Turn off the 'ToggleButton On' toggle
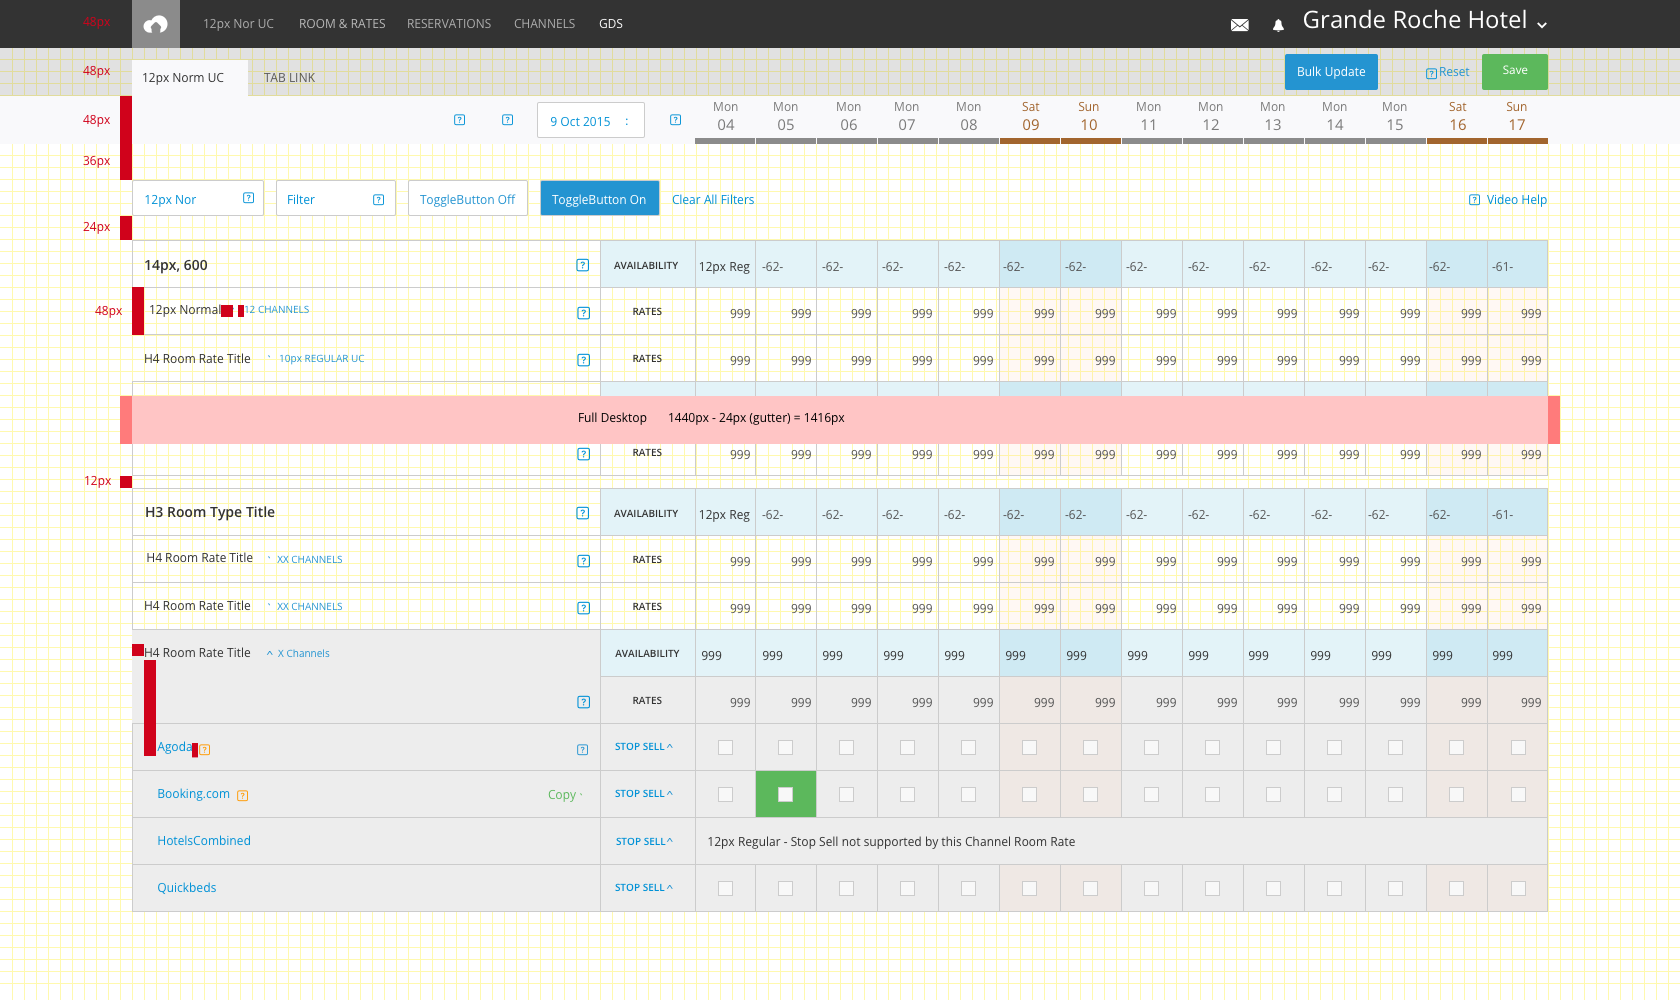Screen dimensions: 1680x1000 point(600,198)
